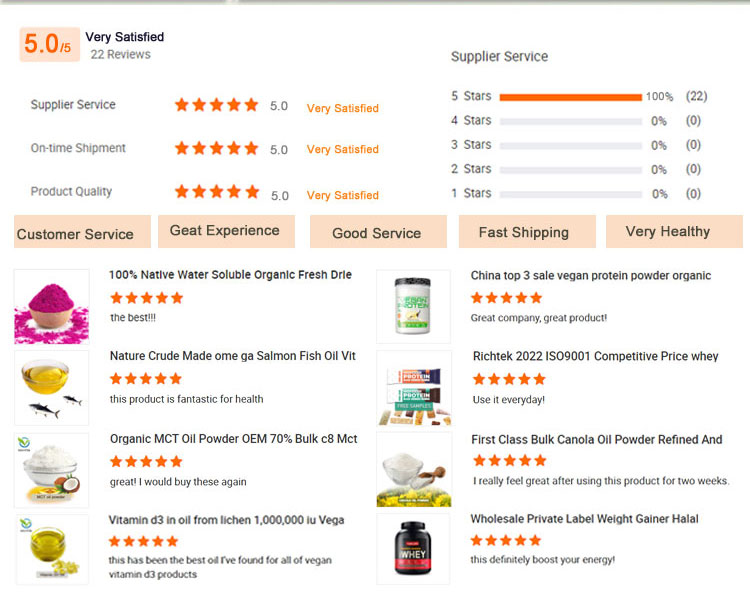The image size is (750, 601).
Task: Open the Whey weight gainer thumbnail
Action: pos(413,548)
